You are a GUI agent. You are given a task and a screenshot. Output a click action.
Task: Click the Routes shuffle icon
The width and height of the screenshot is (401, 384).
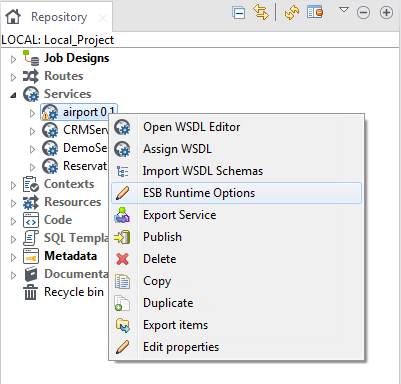point(31,76)
